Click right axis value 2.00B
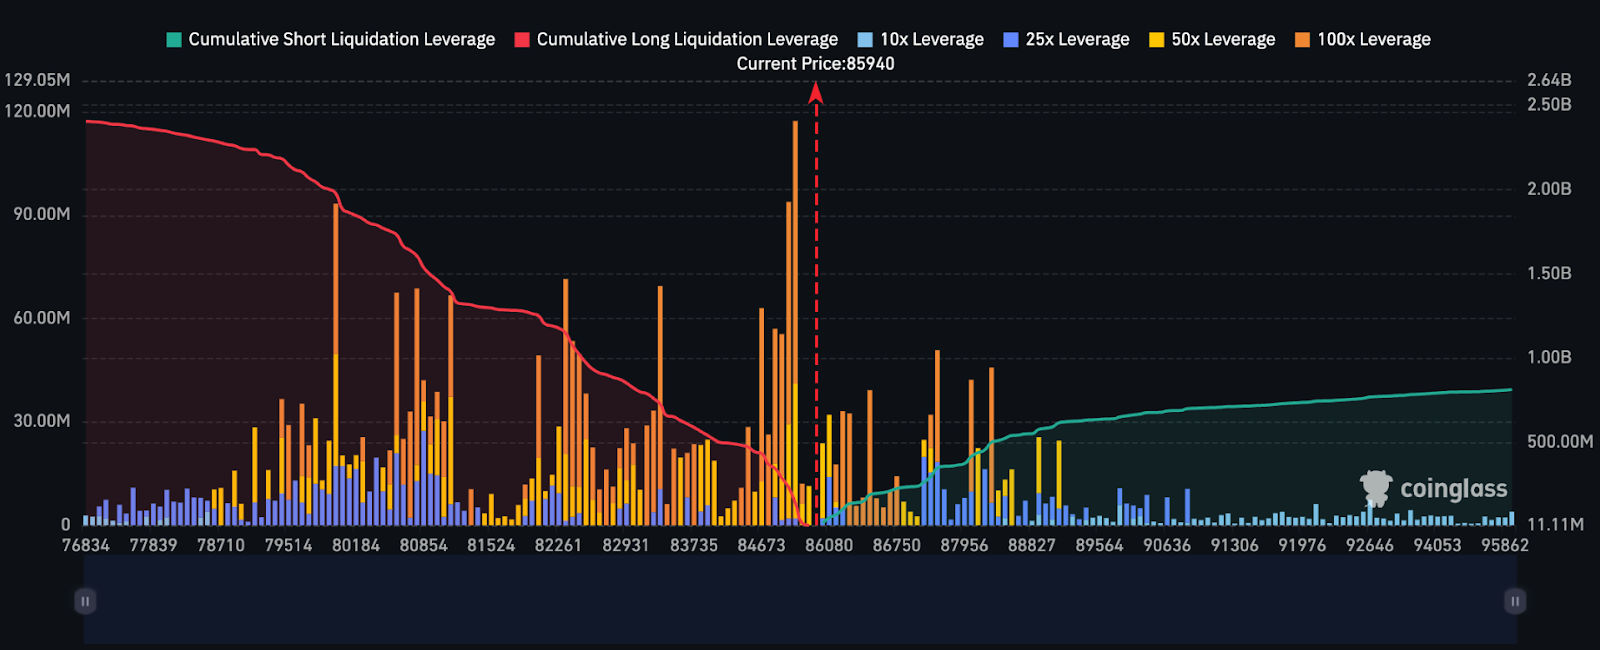Screen dimensions: 1600x650 [1549, 189]
